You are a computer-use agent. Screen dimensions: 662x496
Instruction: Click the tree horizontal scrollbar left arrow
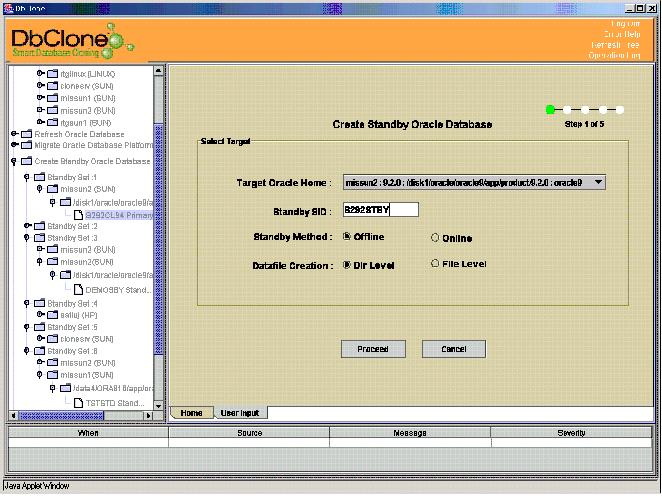click(14, 416)
